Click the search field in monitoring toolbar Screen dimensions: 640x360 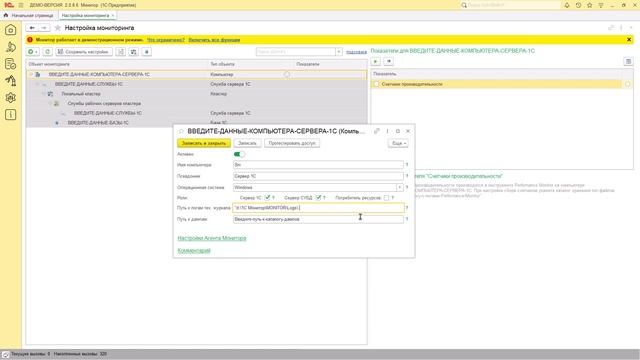tap(296, 52)
